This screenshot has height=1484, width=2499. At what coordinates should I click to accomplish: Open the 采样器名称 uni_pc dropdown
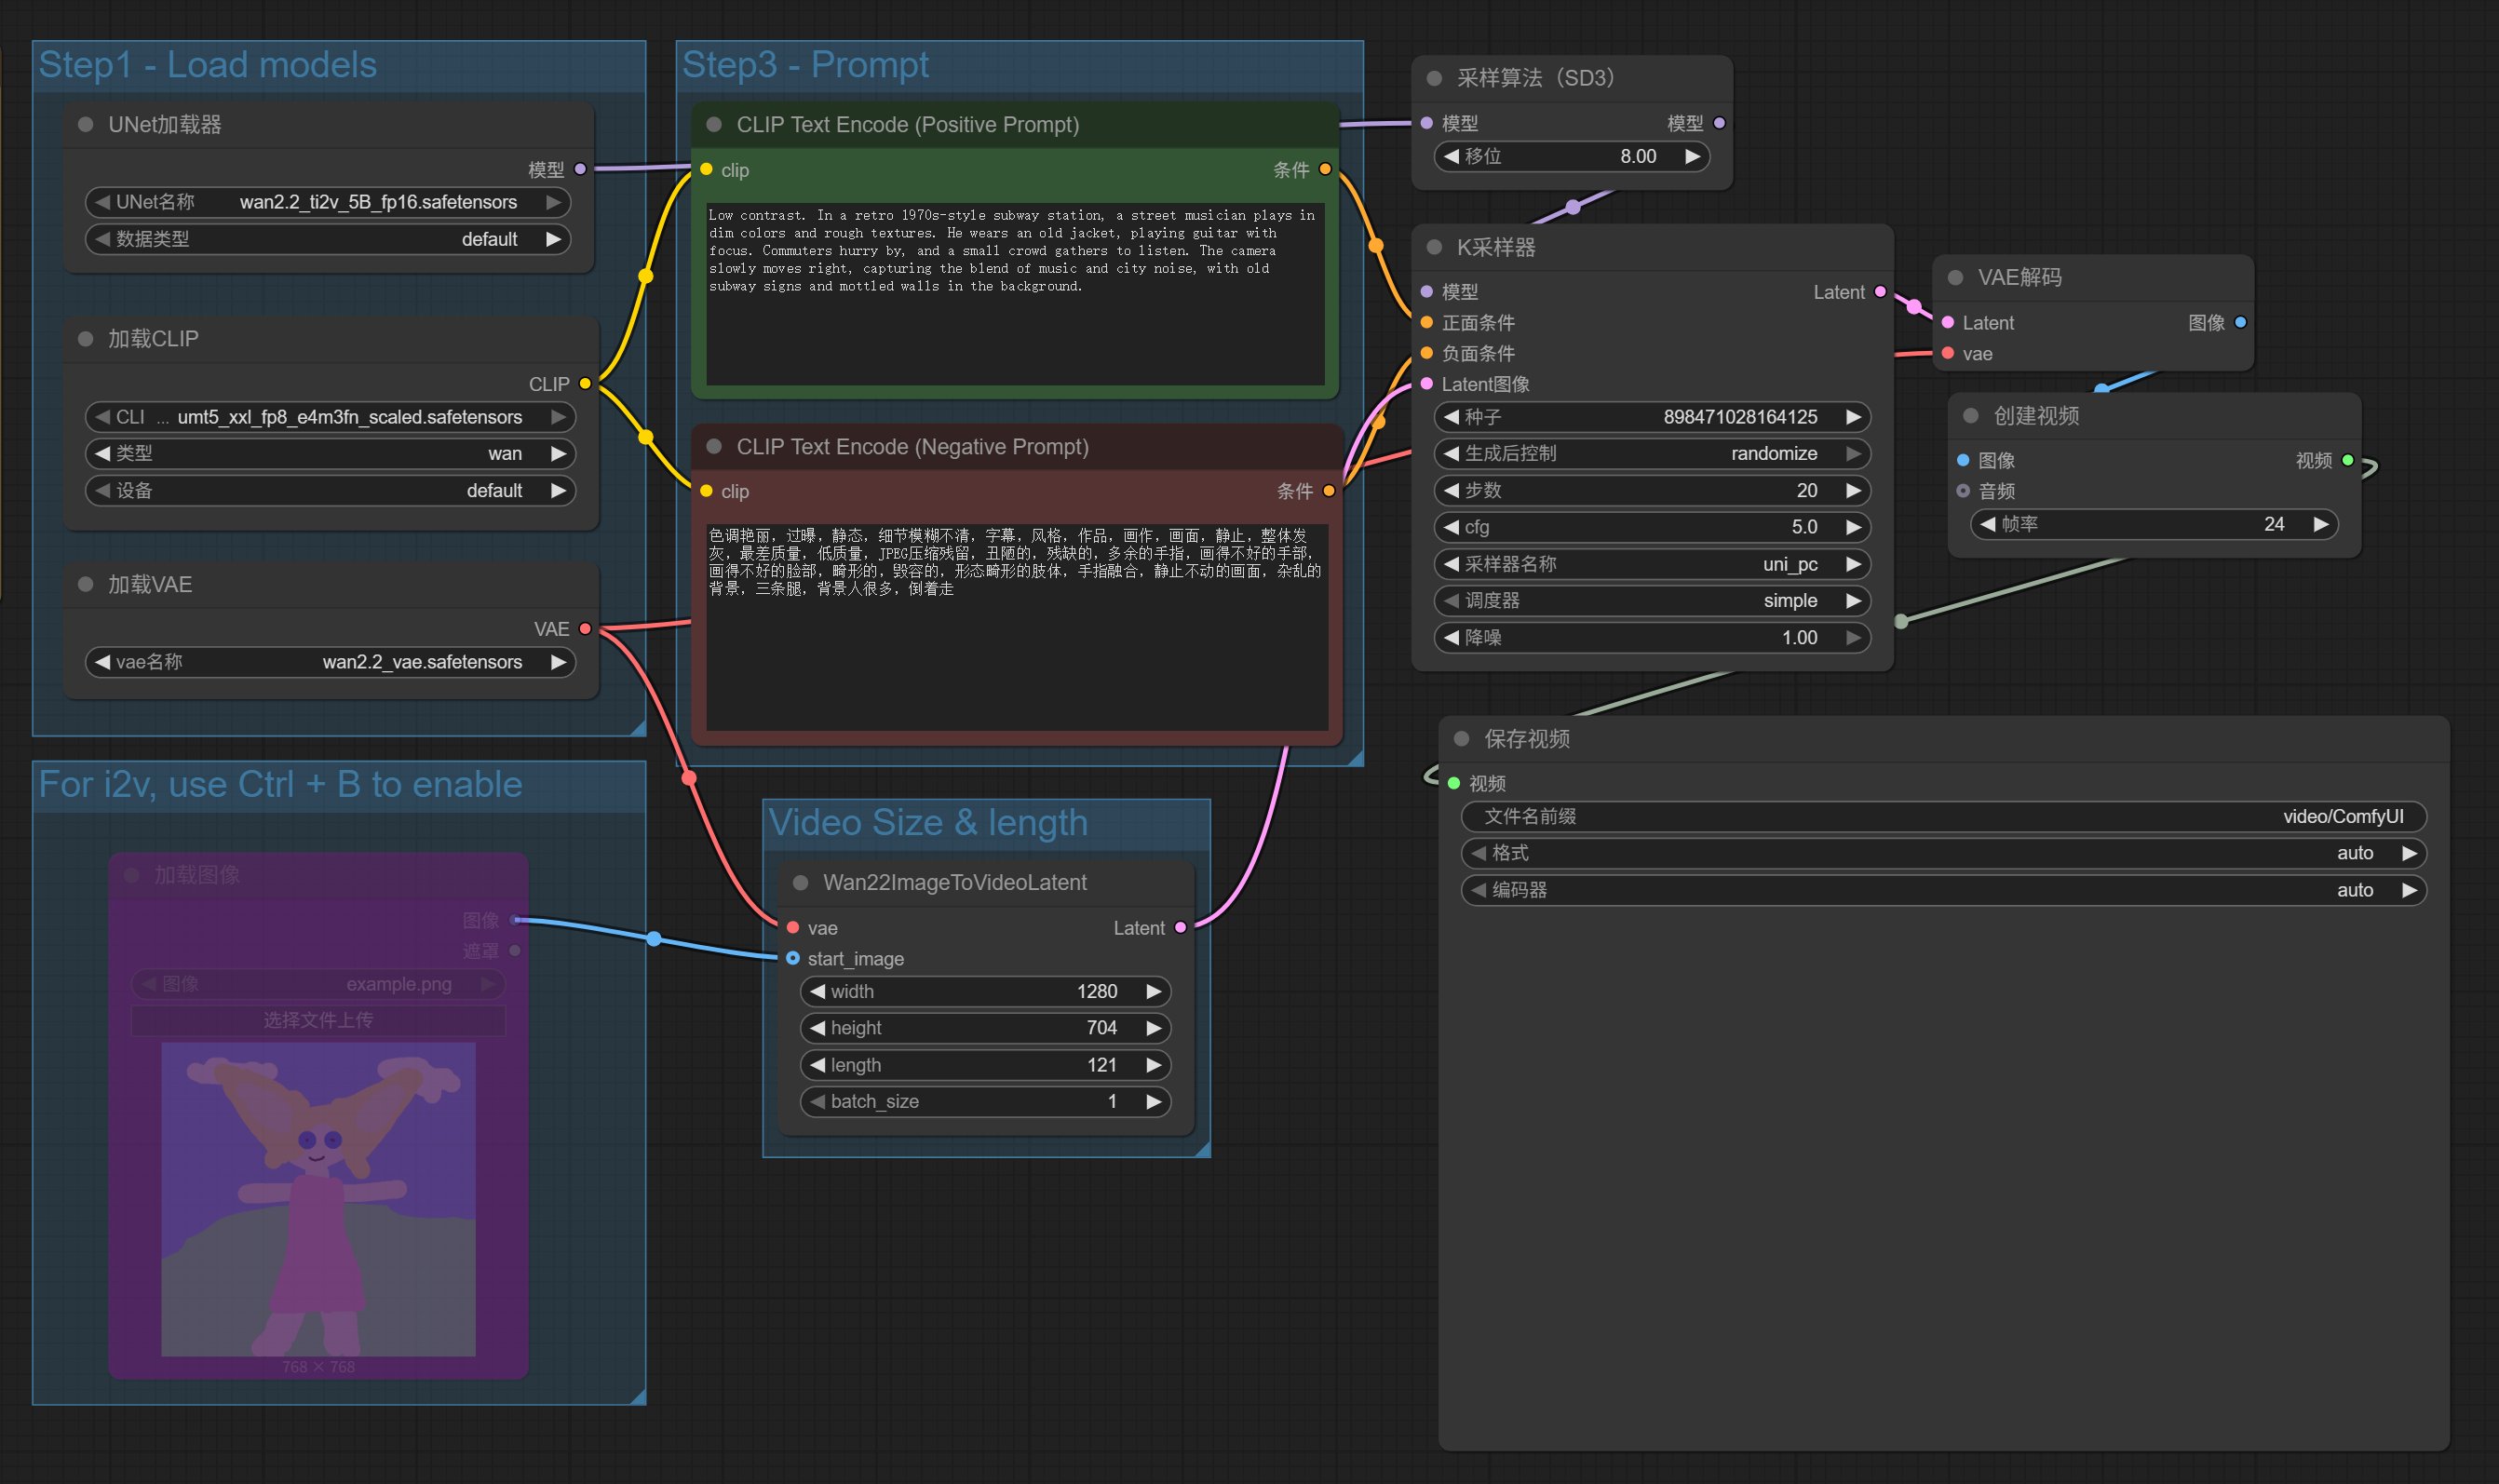click(1651, 564)
